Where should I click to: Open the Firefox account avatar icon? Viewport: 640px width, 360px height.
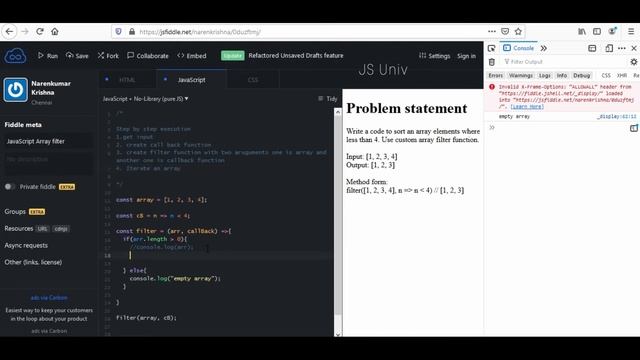[612, 31]
